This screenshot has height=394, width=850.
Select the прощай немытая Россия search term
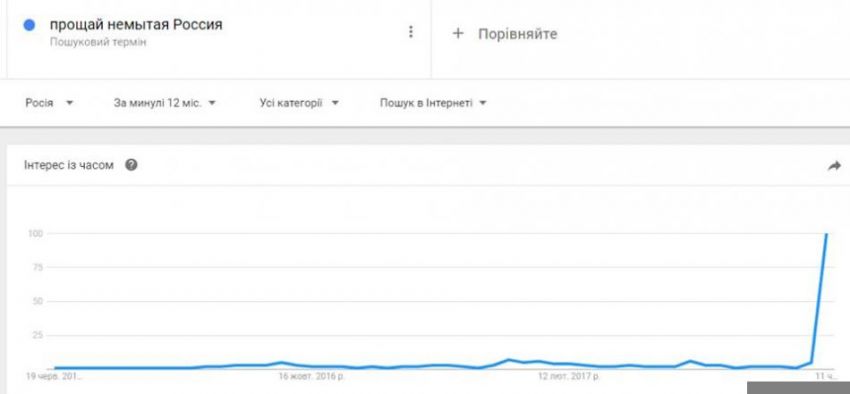pyautogui.click(x=136, y=25)
